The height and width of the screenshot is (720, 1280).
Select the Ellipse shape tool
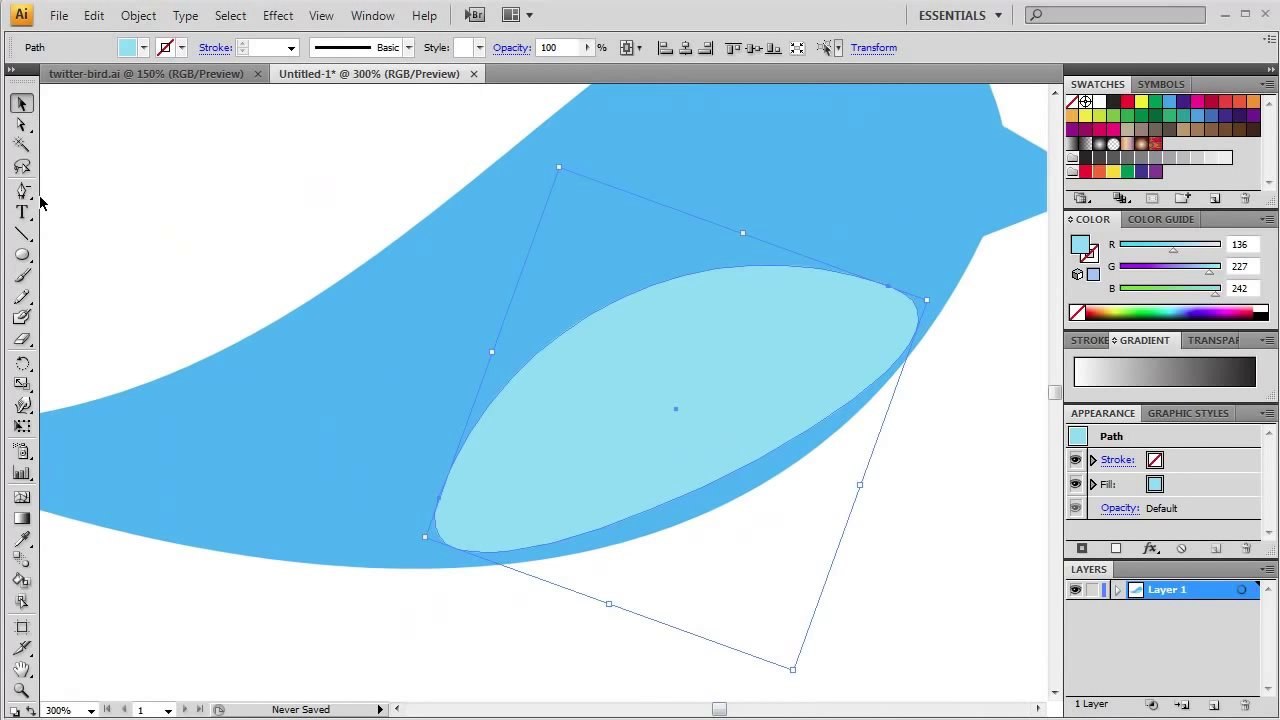pos(22,255)
